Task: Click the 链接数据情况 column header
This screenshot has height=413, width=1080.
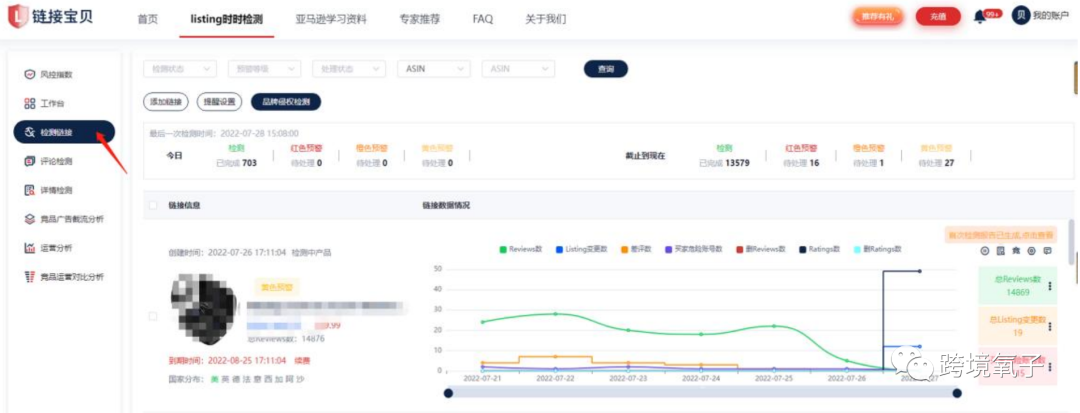Action: click(446, 205)
